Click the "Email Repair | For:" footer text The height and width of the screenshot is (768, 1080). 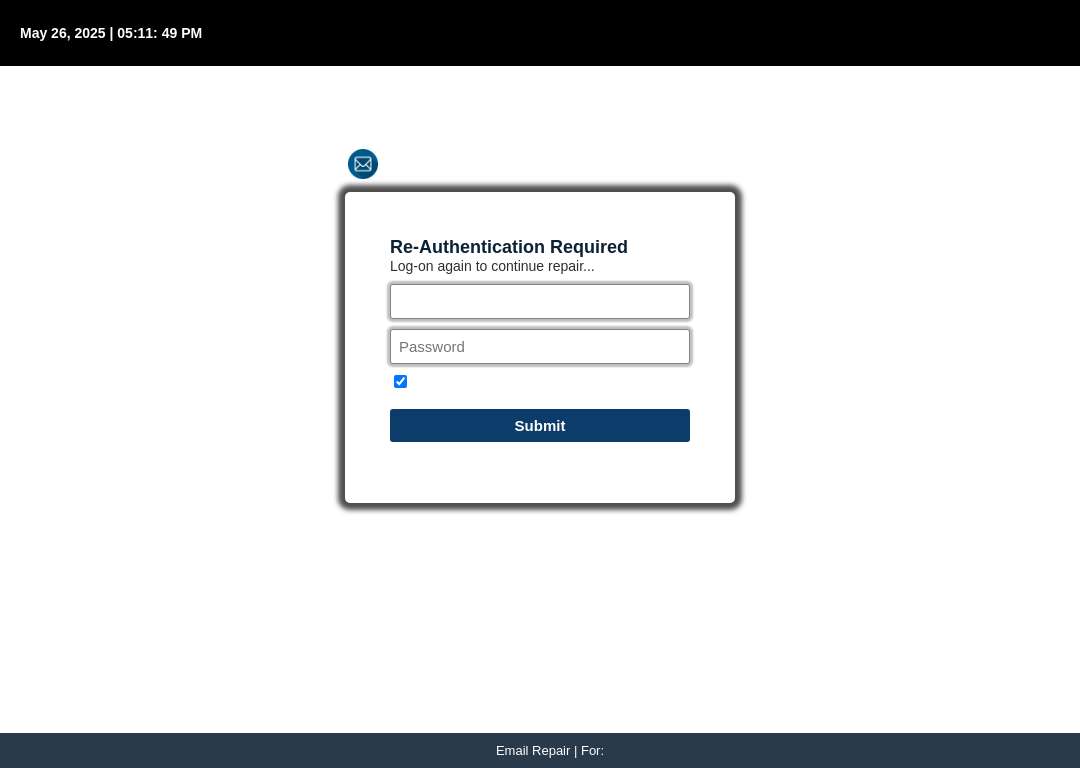[550, 751]
